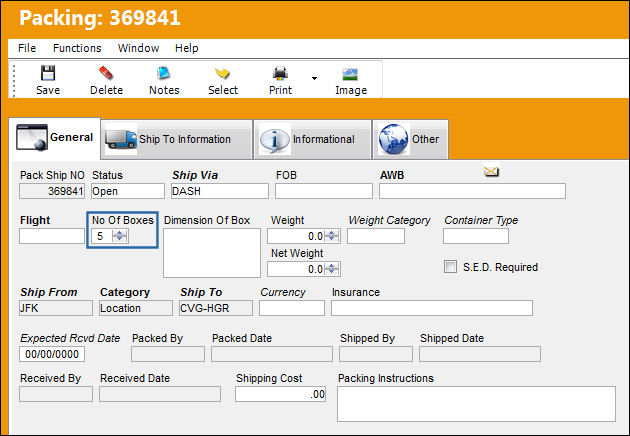The width and height of the screenshot is (630, 436).
Task: Click the Packing Instructions text area
Action: (476, 404)
